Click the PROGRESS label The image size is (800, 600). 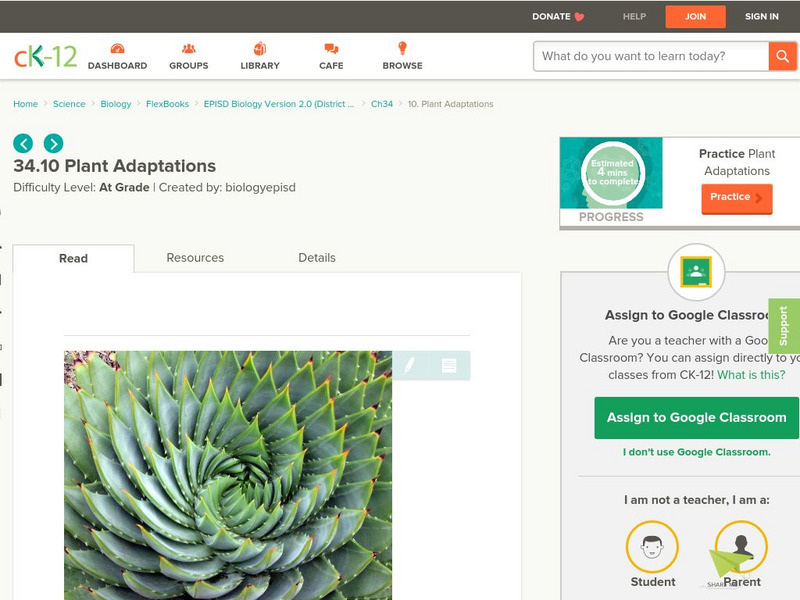click(611, 217)
